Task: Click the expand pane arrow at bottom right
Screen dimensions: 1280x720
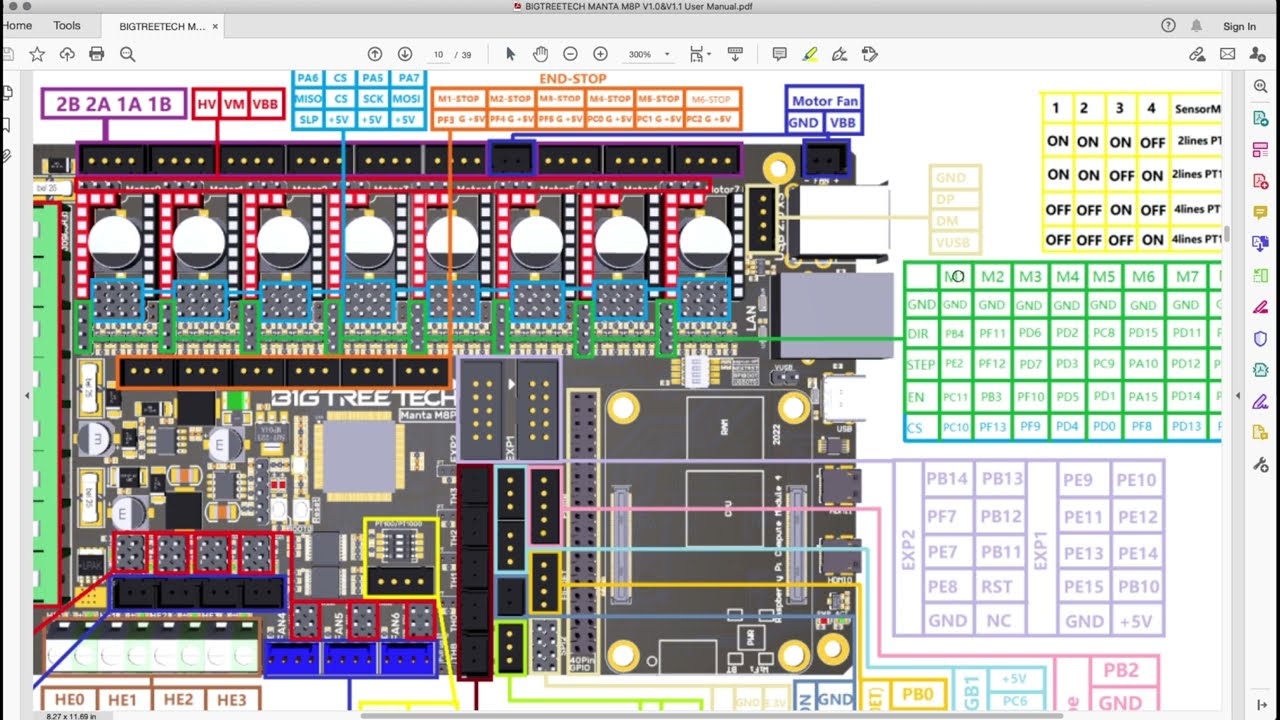Action: pyautogui.click(x=1261, y=705)
